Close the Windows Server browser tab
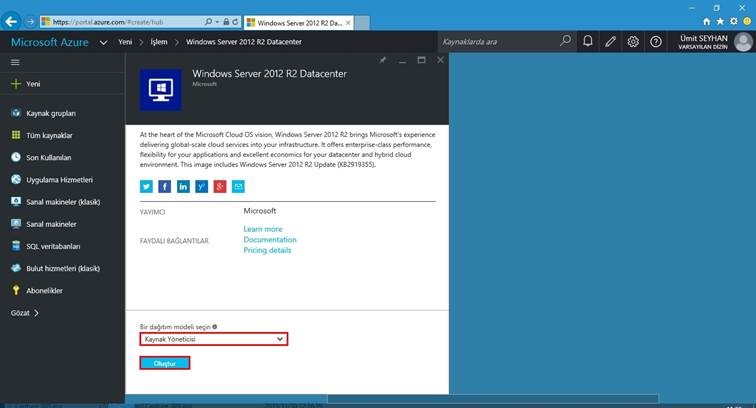Screen dimensions: 756x408 348,23
